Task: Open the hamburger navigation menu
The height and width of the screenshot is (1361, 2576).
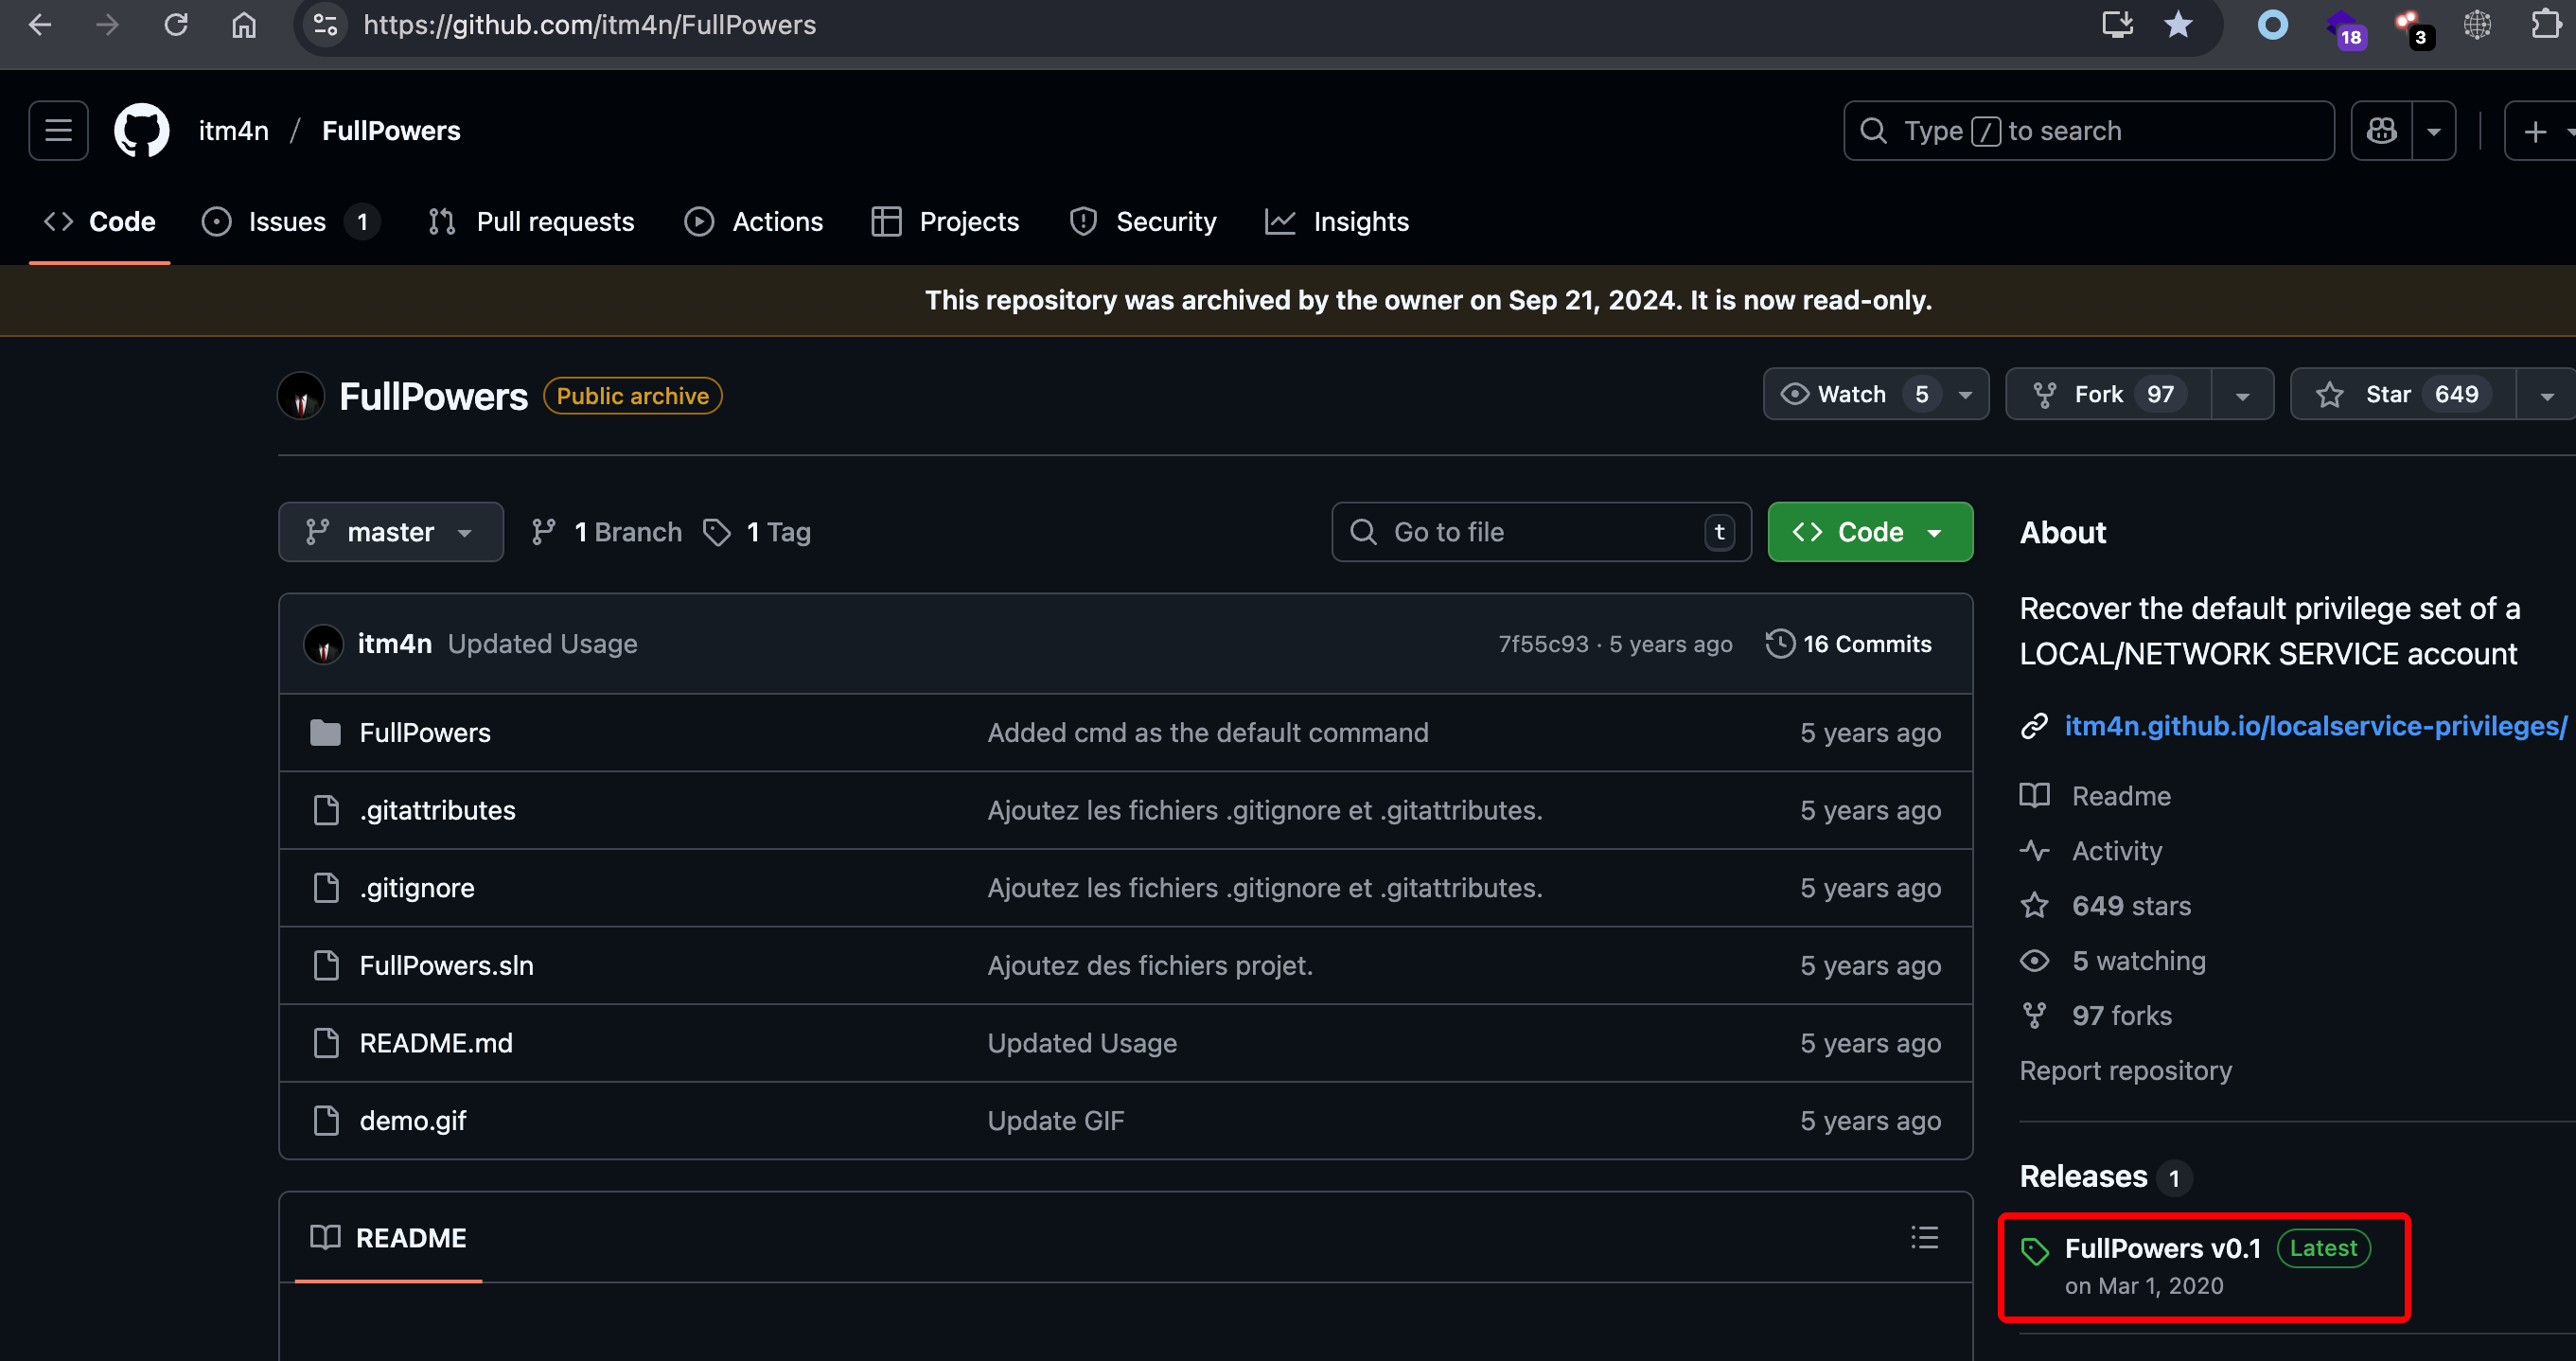Action: (58, 131)
